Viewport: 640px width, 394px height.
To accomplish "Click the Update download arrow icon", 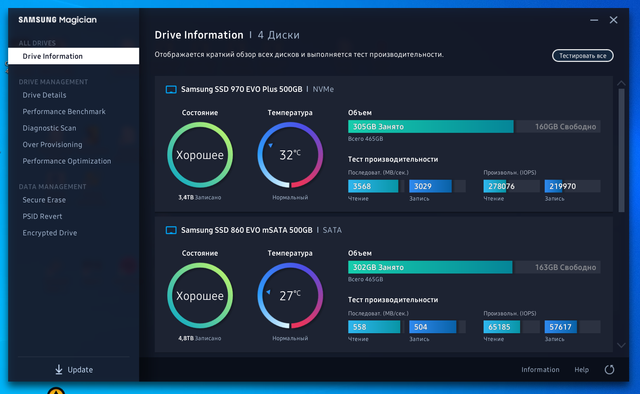I will click(59, 370).
